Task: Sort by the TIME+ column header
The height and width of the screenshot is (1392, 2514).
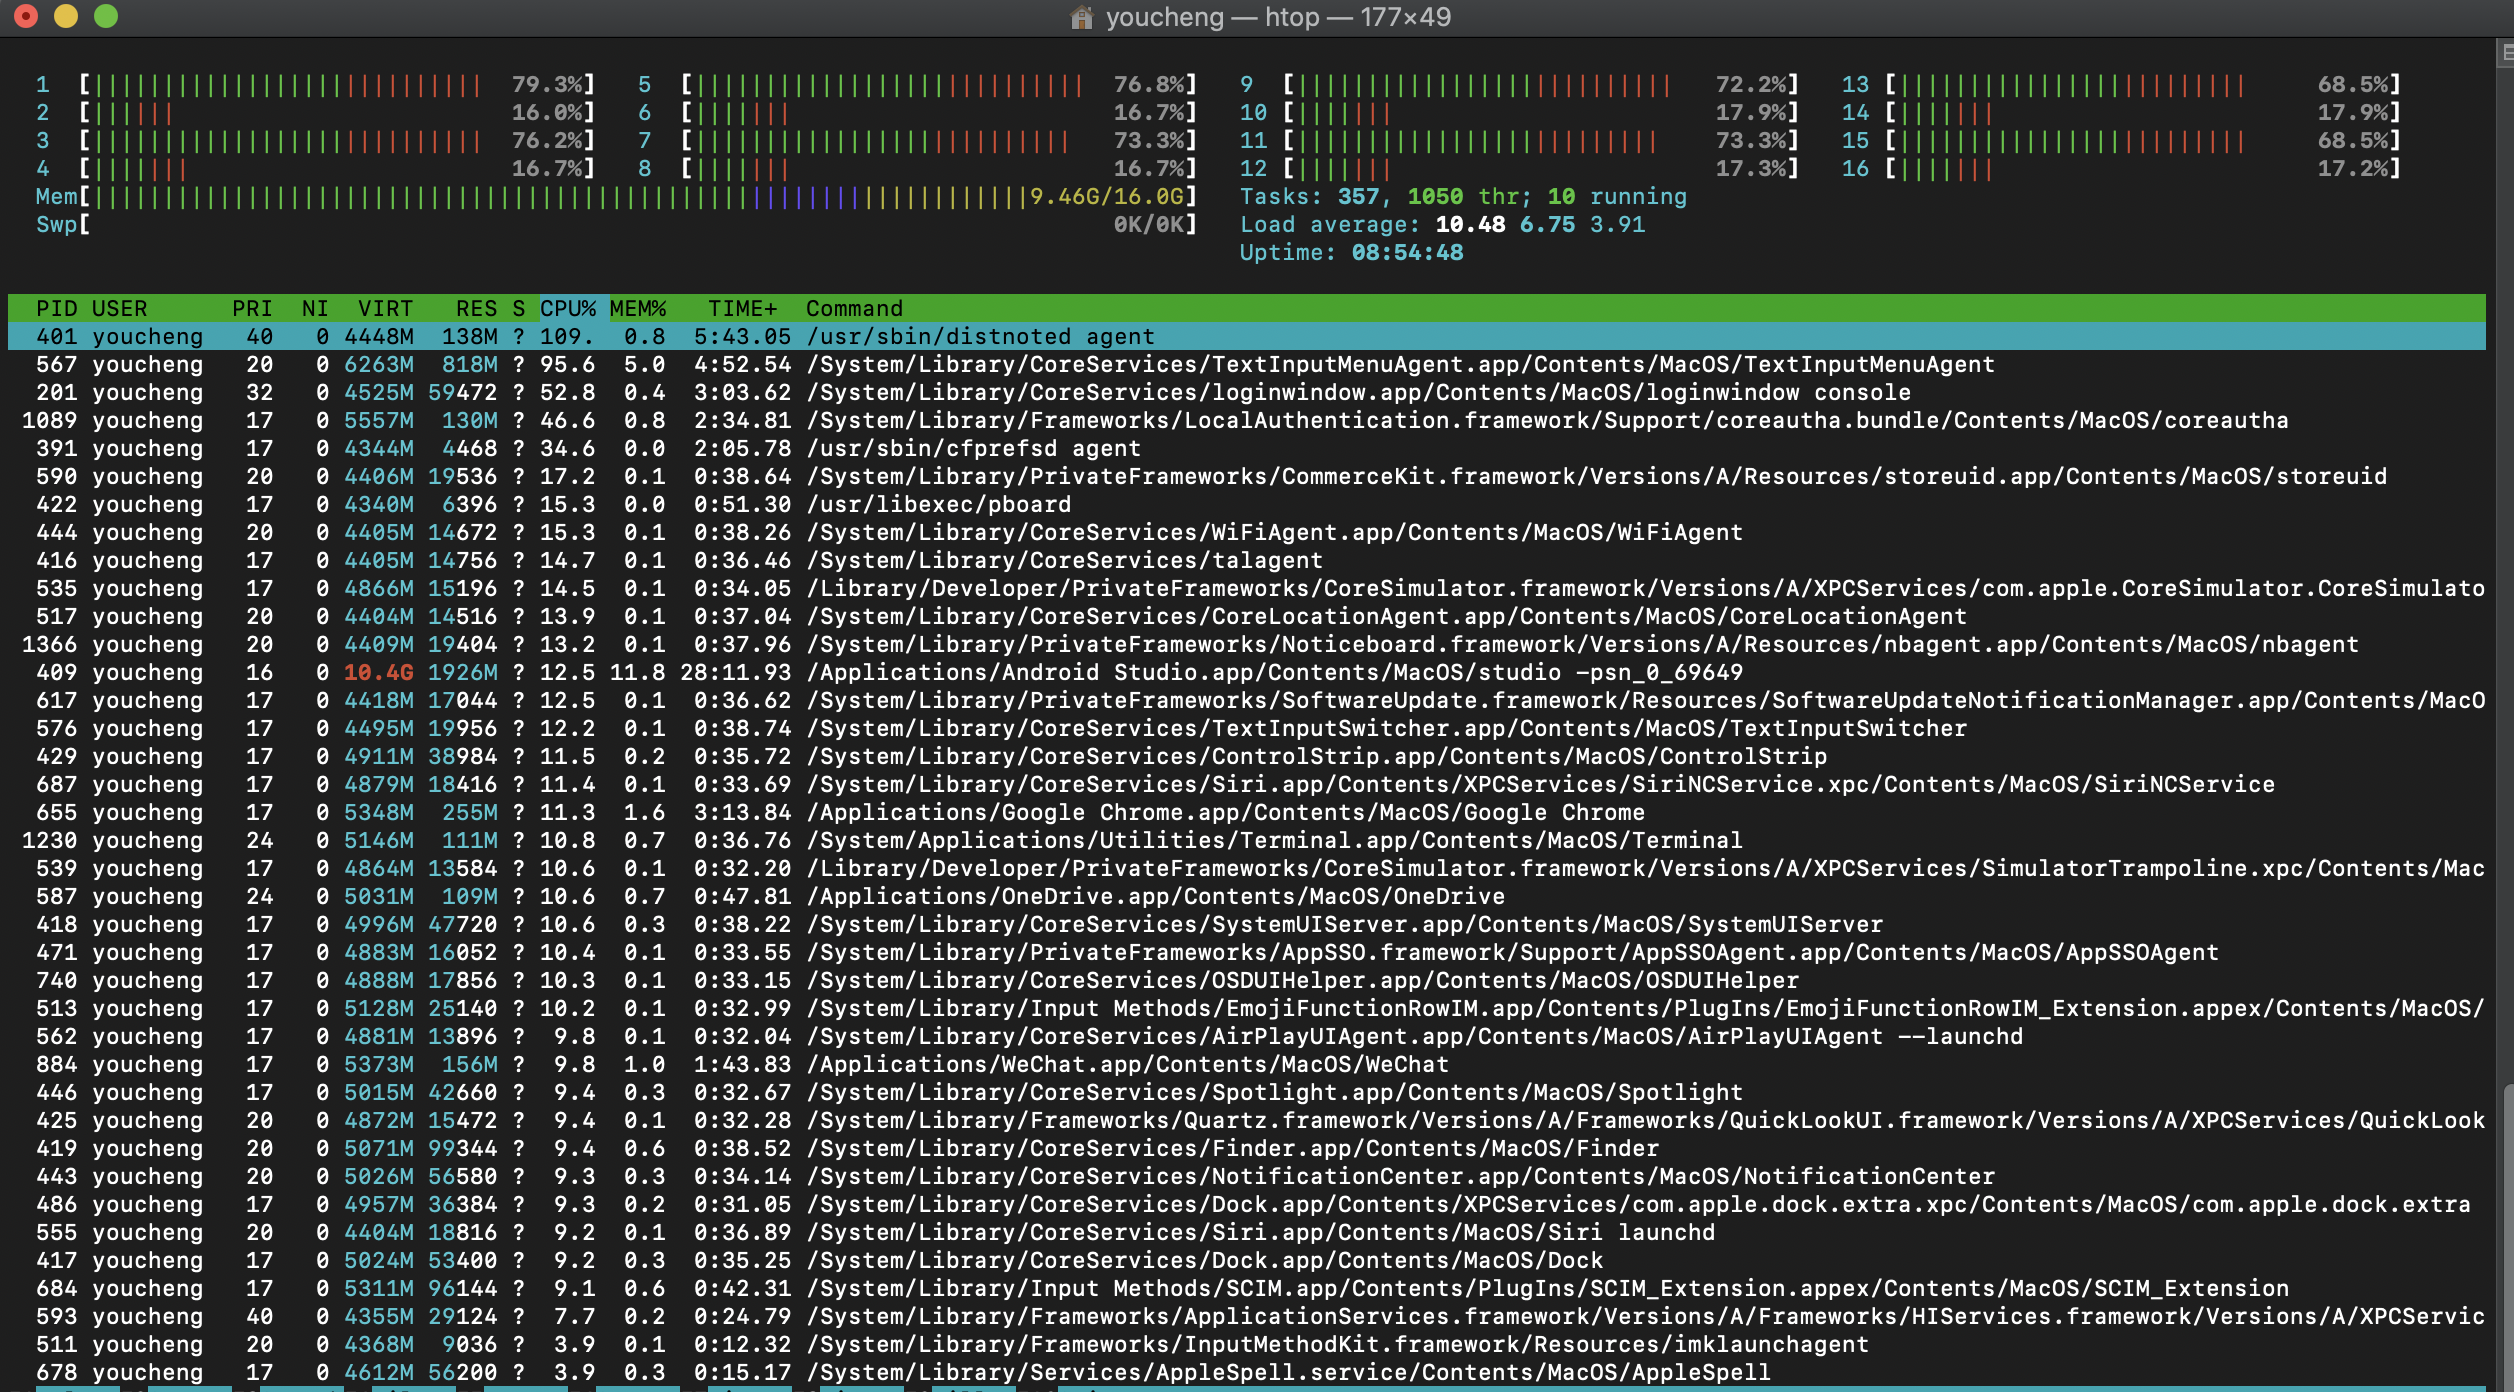Action: click(742, 308)
